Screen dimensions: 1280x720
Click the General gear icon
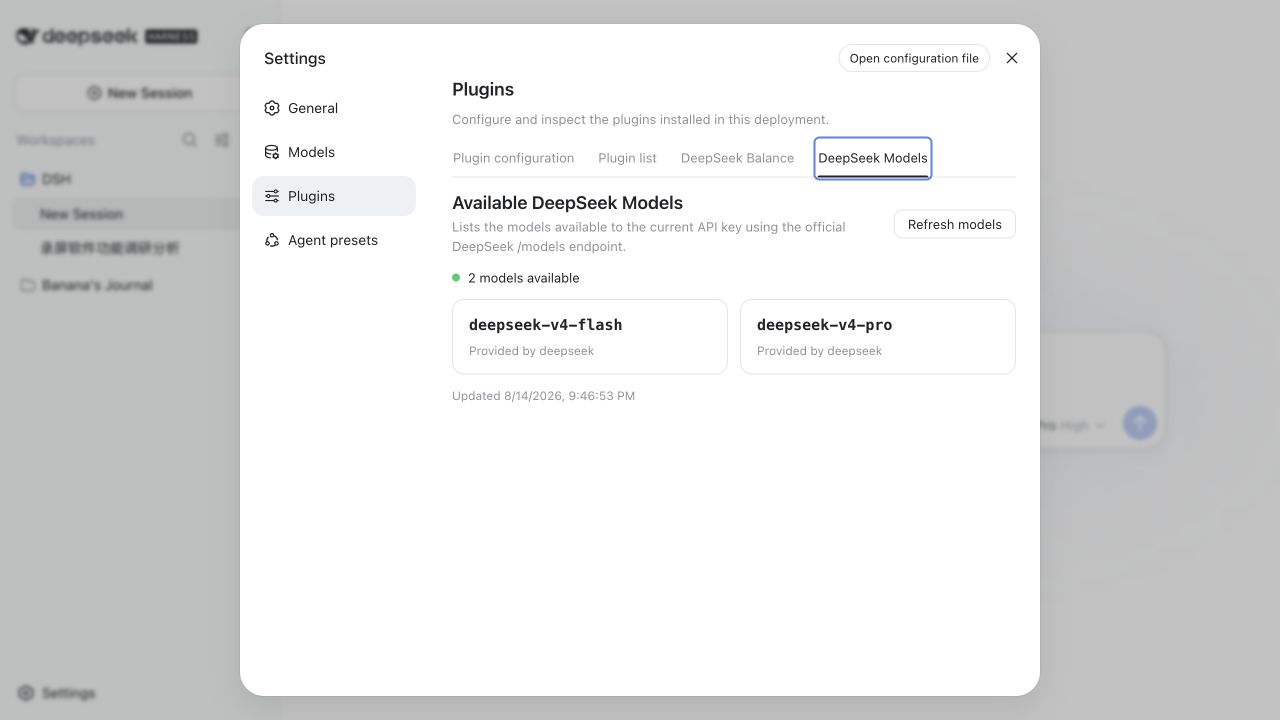point(272,108)
